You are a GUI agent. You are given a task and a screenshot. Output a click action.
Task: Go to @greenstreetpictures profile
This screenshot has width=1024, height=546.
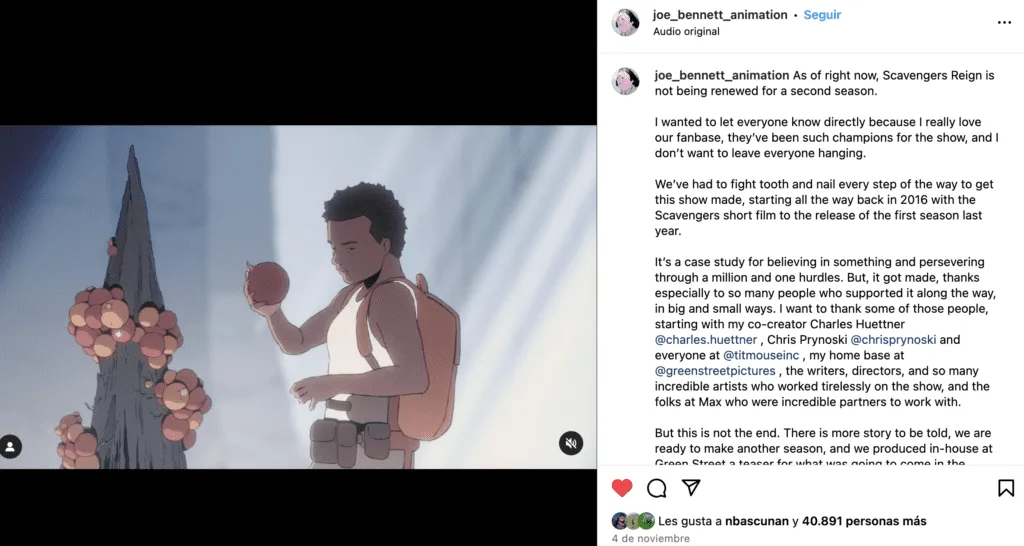pyautogui.click(x=715, y=371)
